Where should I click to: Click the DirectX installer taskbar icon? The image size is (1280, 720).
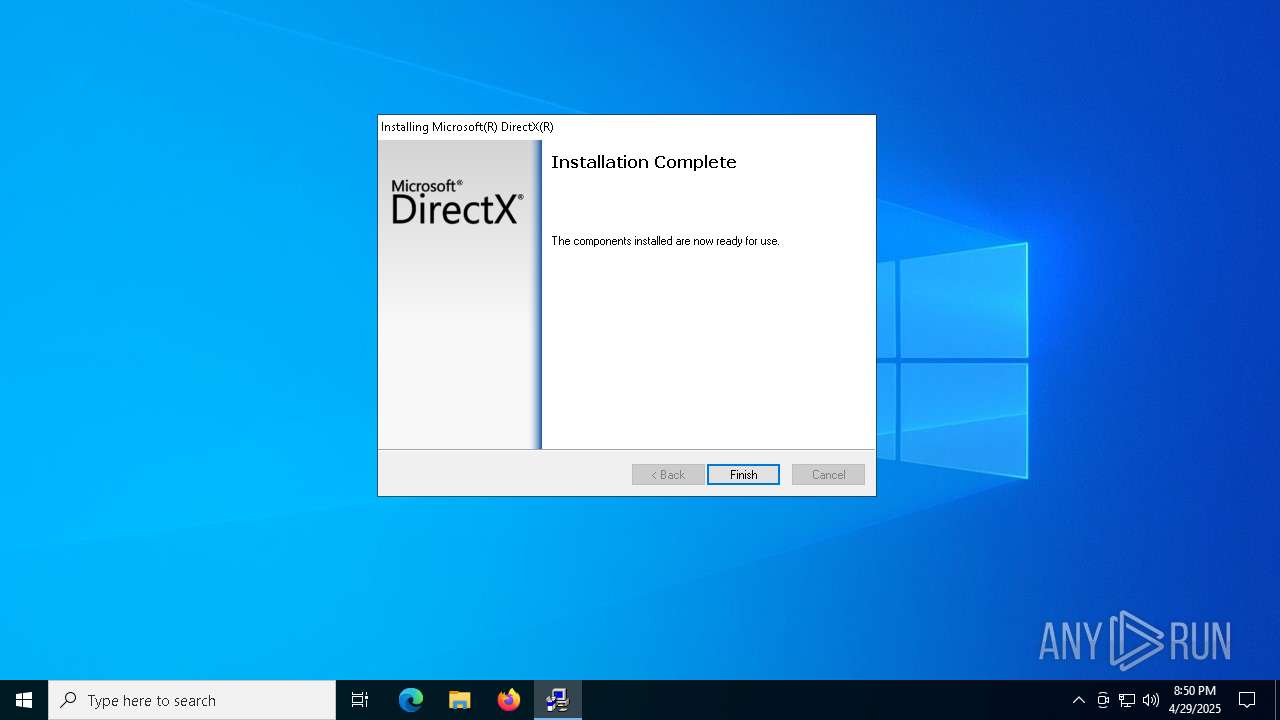[x=558, y=700]
